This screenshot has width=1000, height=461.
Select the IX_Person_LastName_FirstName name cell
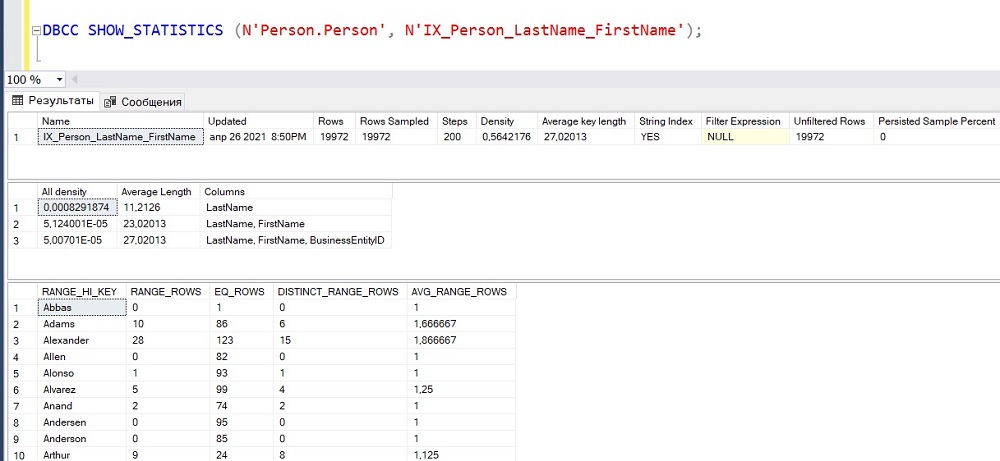point(119,136)
